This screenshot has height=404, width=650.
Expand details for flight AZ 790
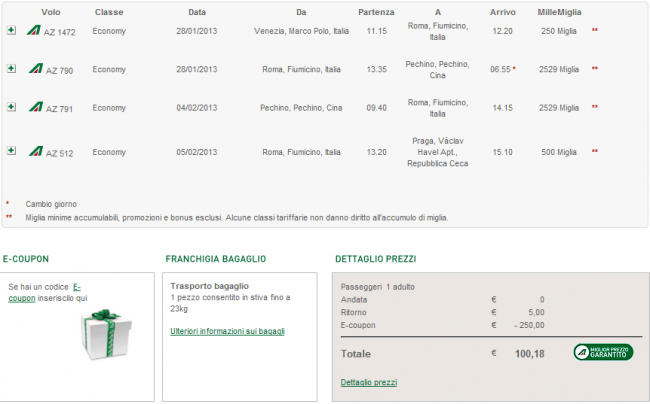(x=11, y=69)
